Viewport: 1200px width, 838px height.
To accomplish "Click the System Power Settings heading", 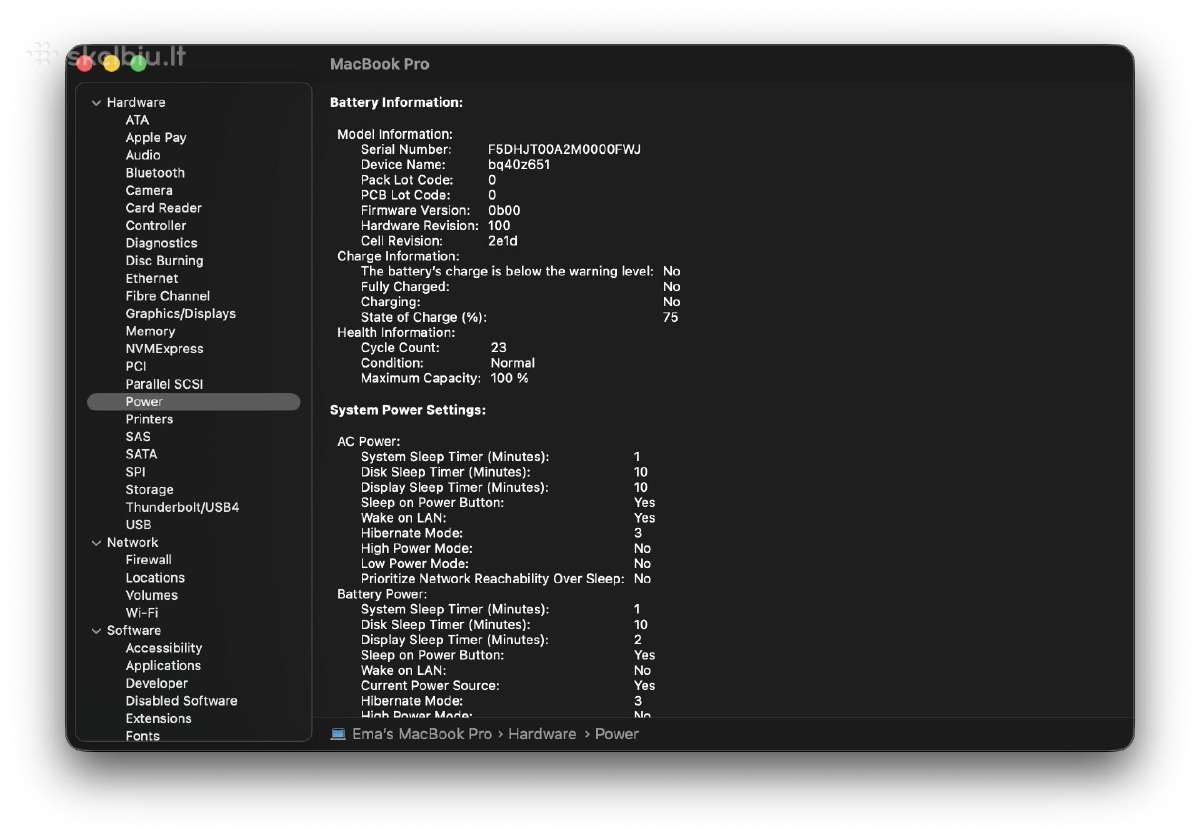I will 408,411.
